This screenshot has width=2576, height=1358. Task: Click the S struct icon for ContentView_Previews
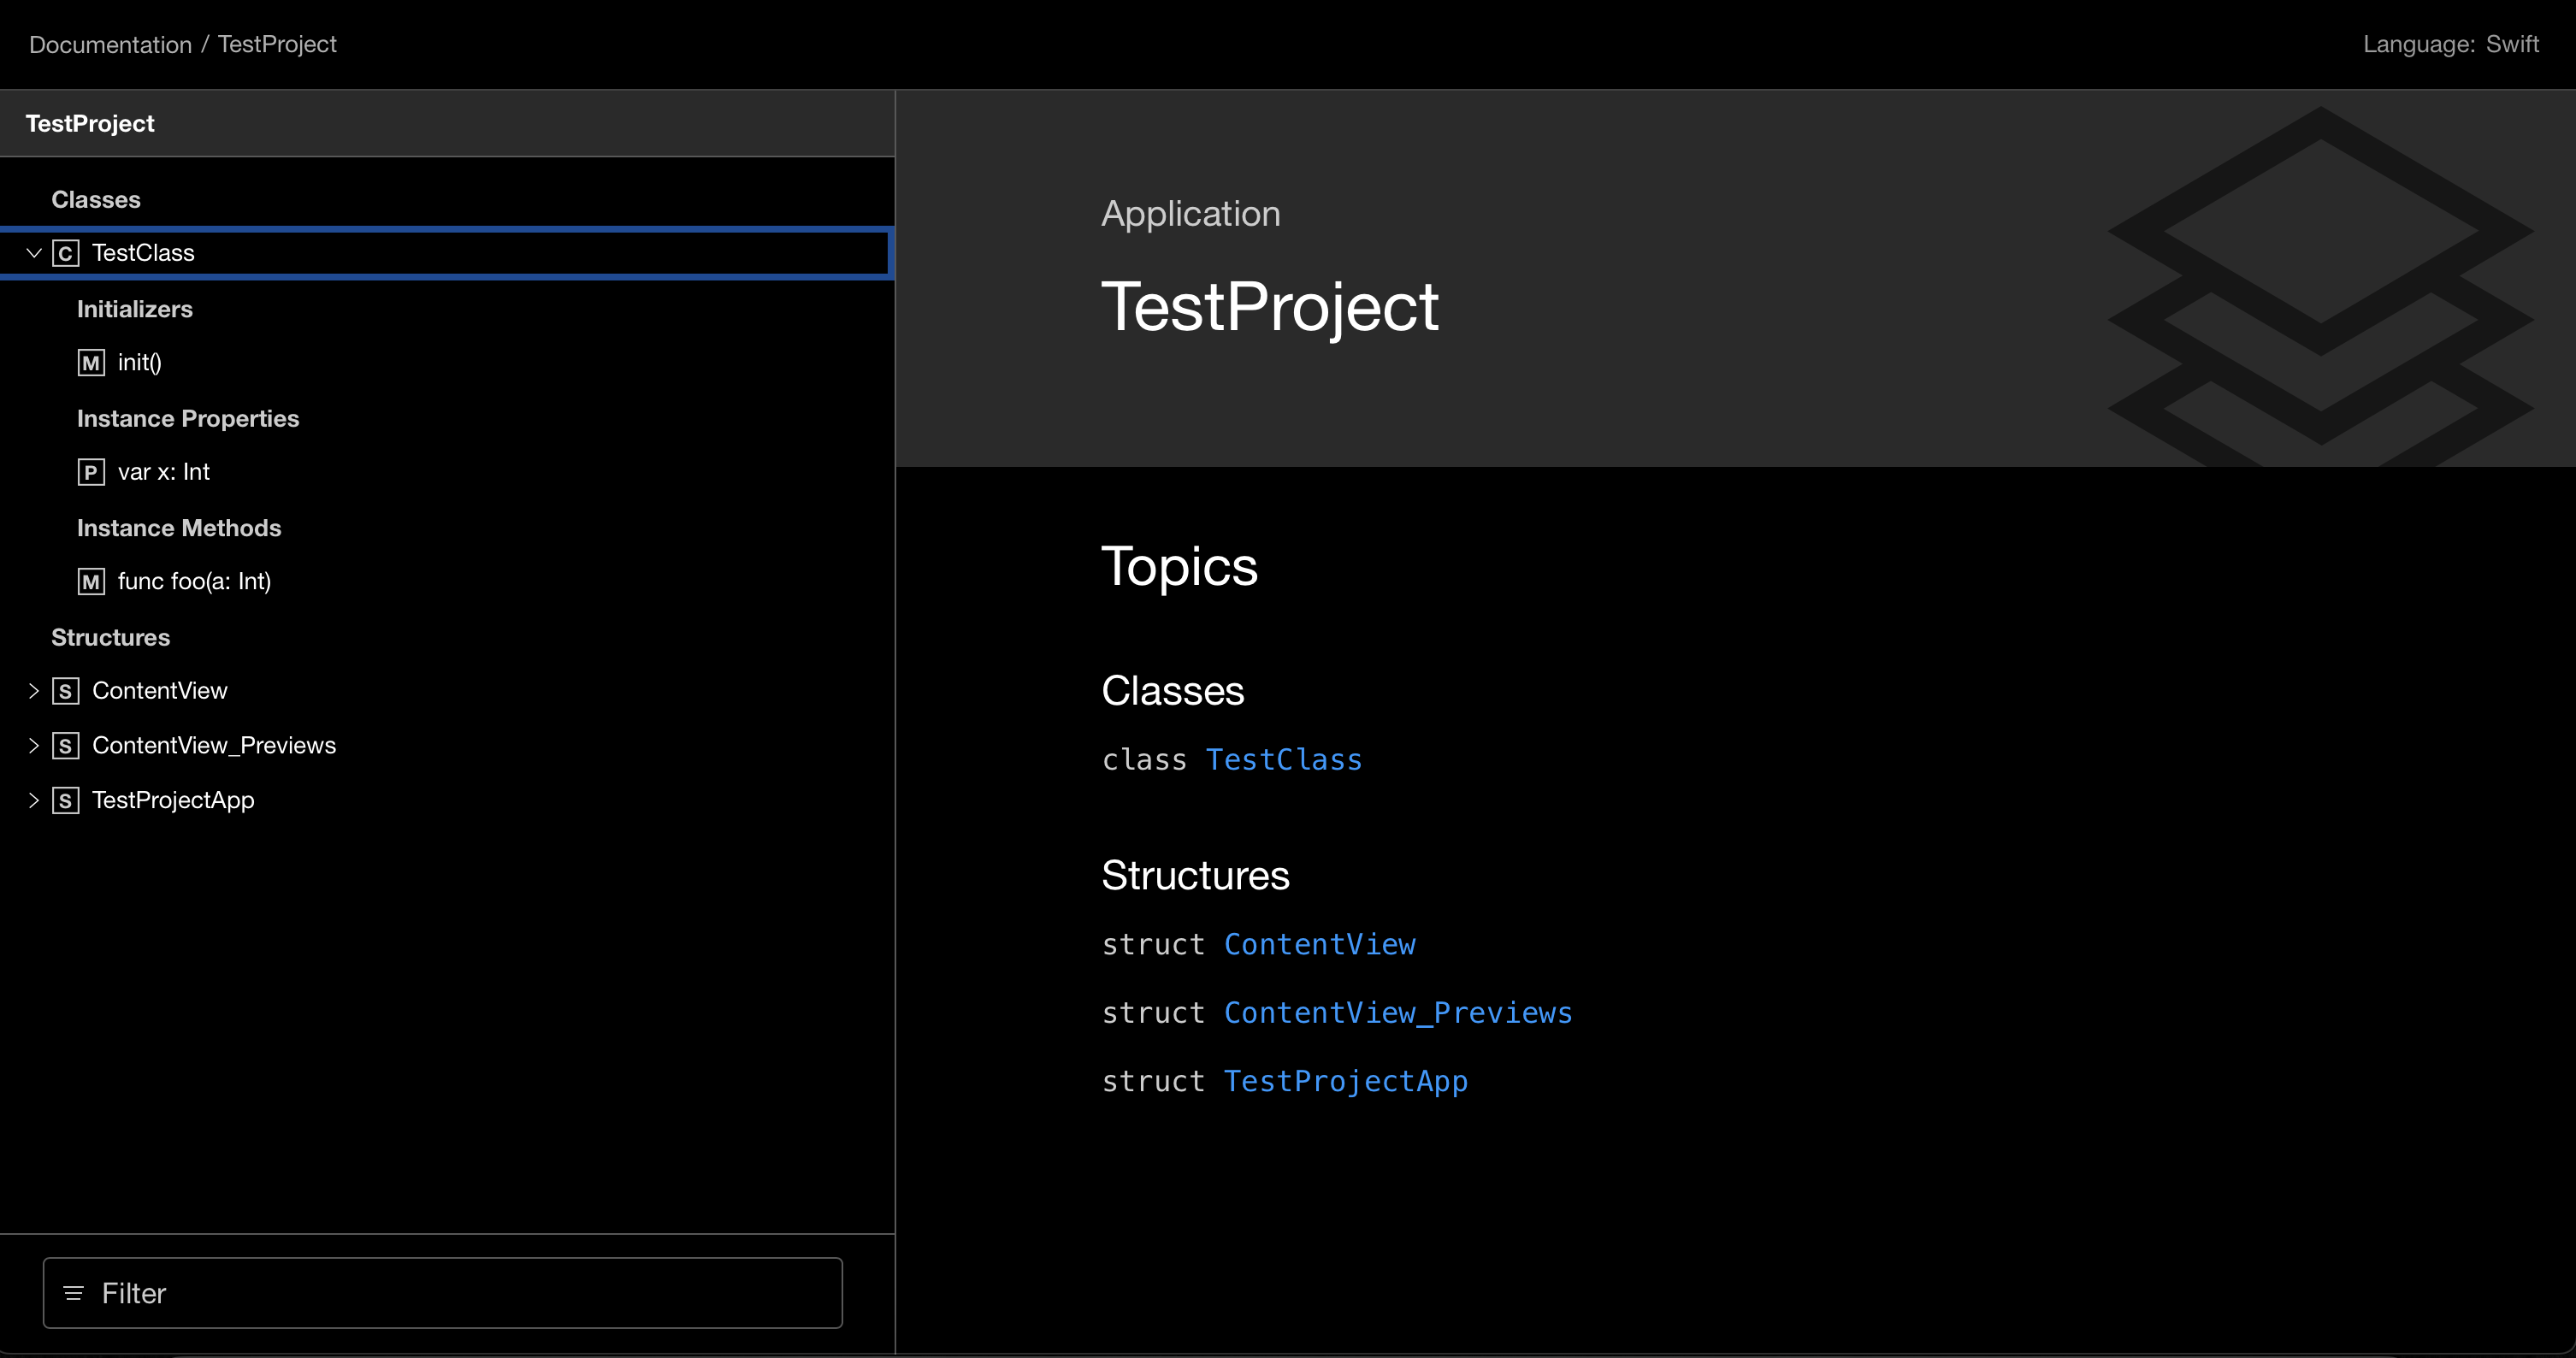(x=67, y=745)
